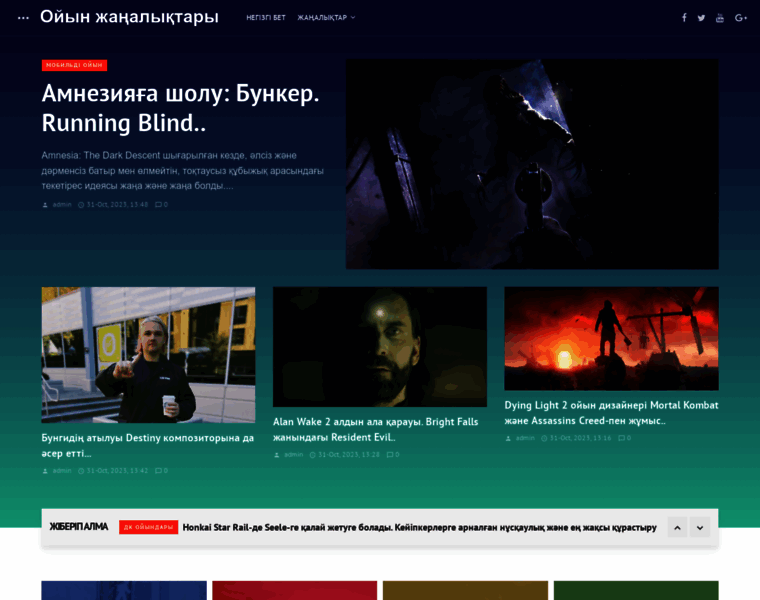This screenshot has width=760, height=600.
Task: Open the Alan Wake 2 алдын ала қарауы title
Action: pyautogui.click(x=376, y=429)
